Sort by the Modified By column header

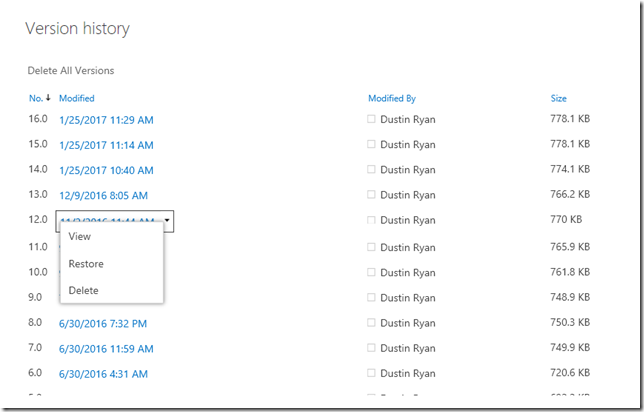(x=392, y=98)
